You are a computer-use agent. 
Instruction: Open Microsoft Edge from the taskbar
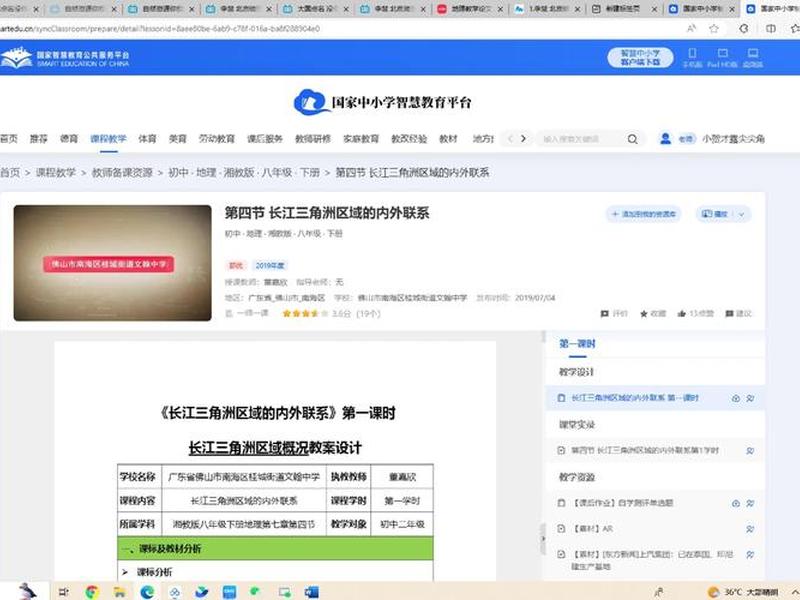(x=147, y=592)
